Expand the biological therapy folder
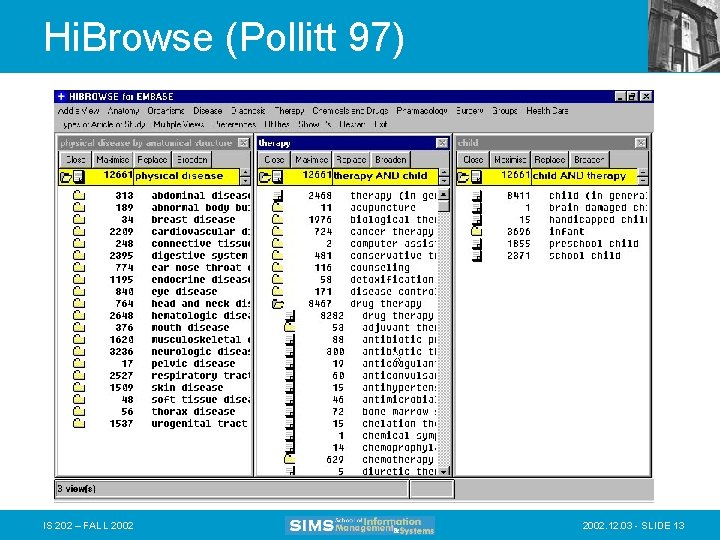720x540 pixels. 277,219
